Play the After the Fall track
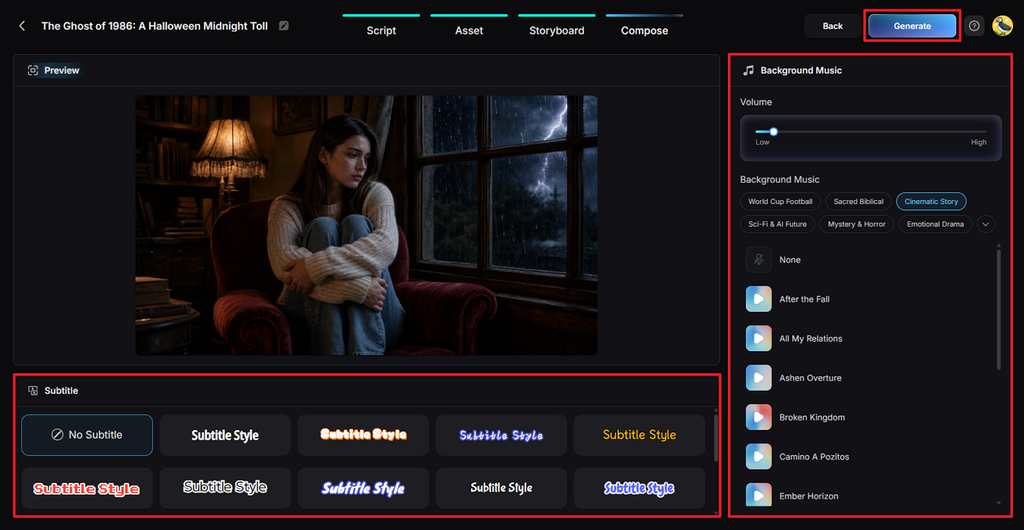Screen dimensions: 1024x530 point(758,299)
